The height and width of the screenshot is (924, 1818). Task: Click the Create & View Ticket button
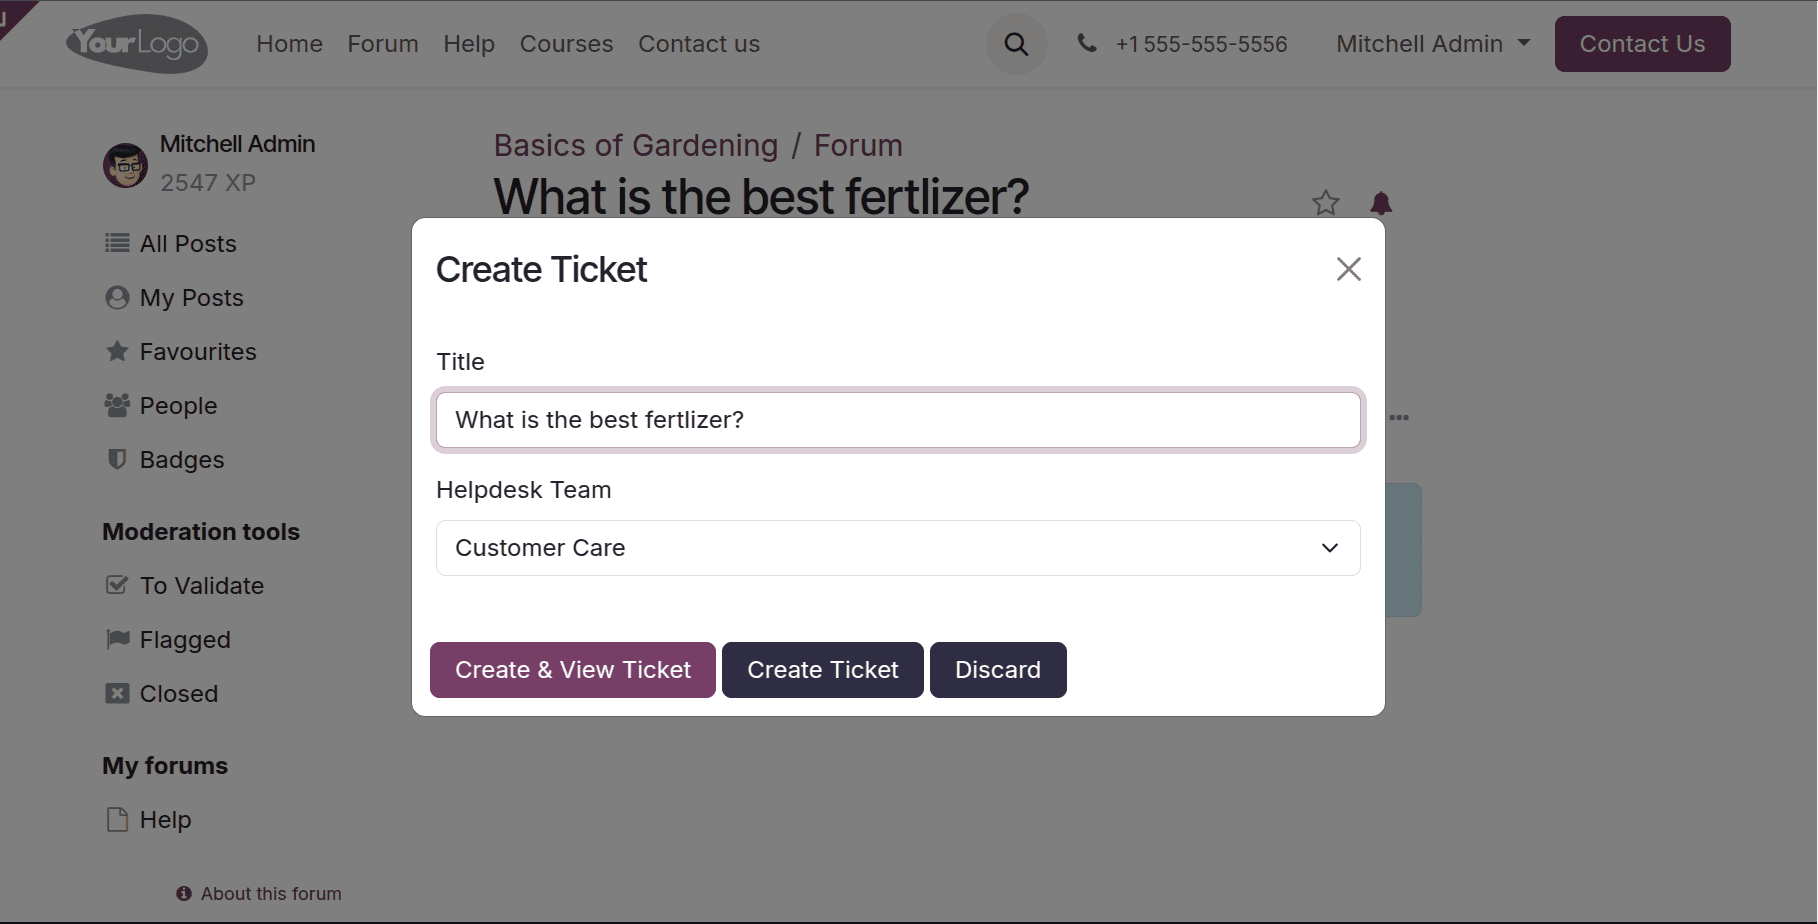(572, 670)
